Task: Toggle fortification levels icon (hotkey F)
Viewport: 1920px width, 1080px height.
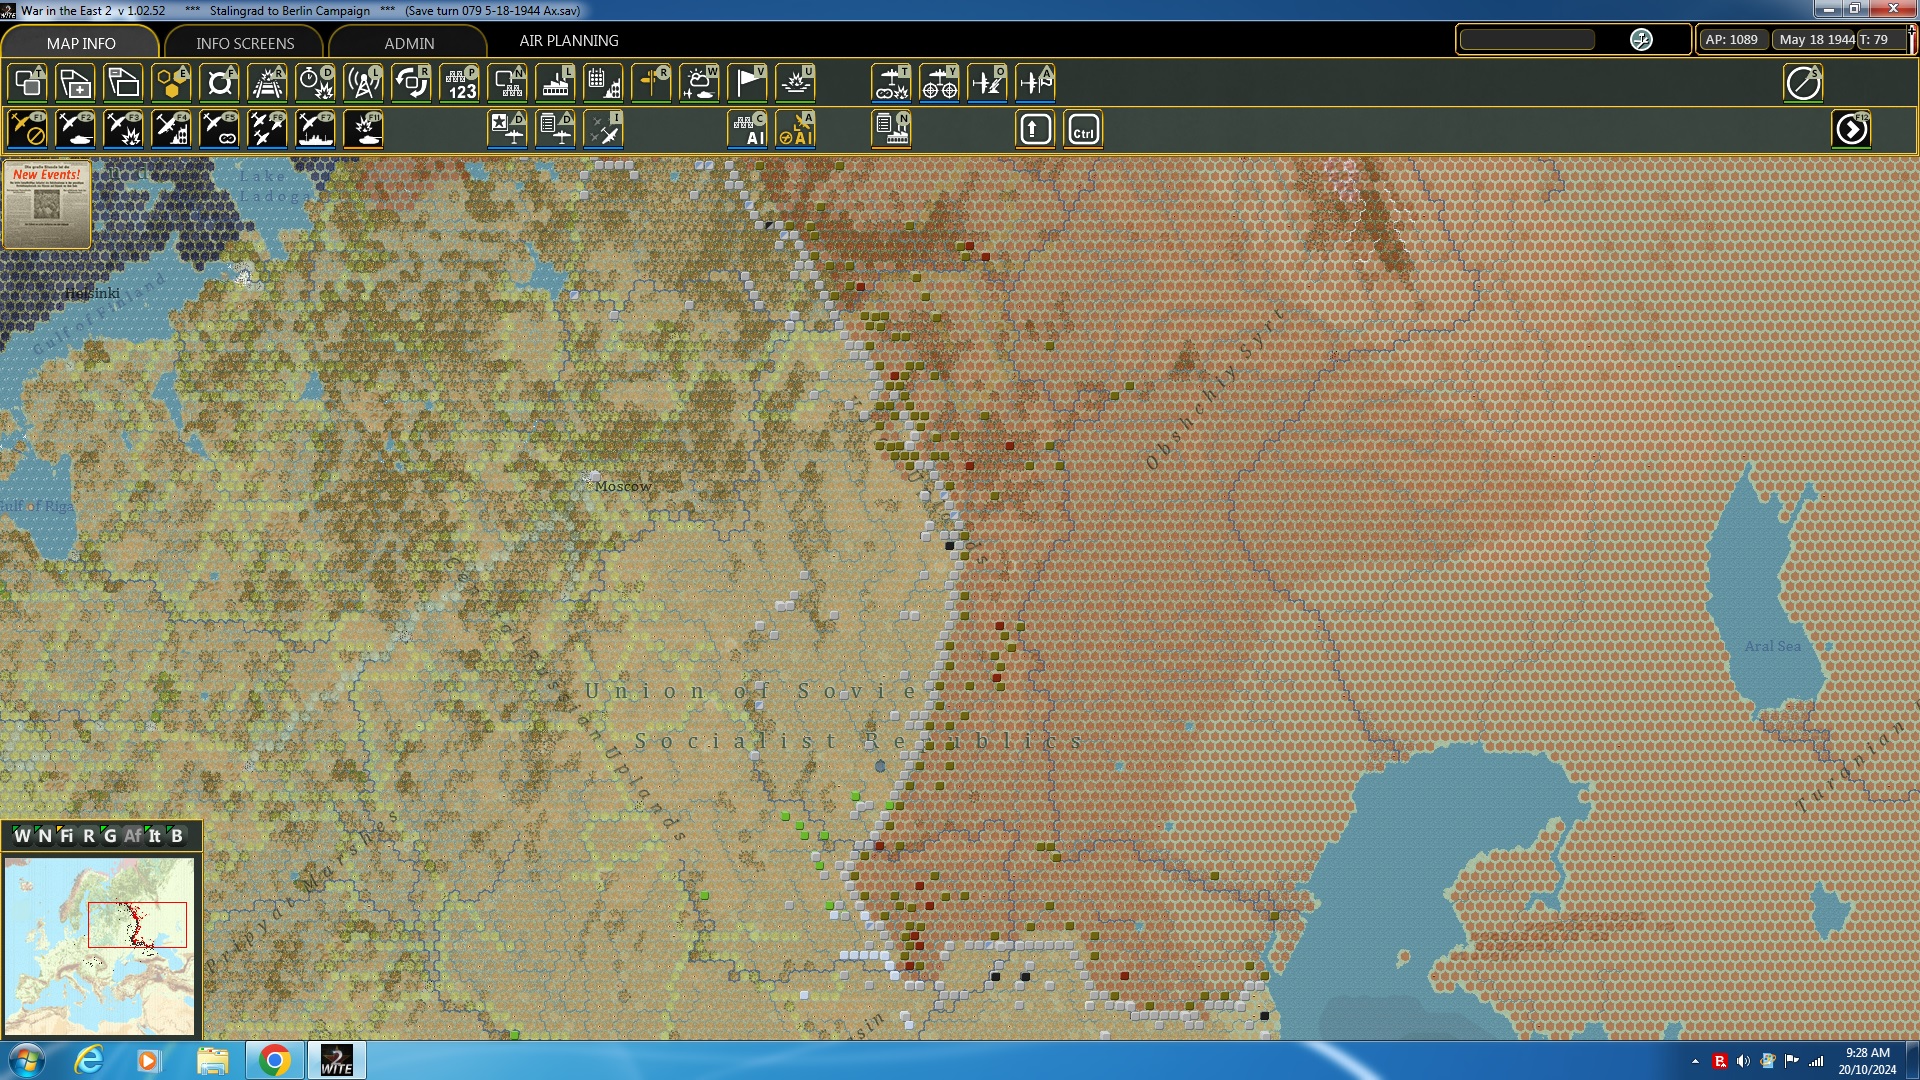Action: [219, 83]
